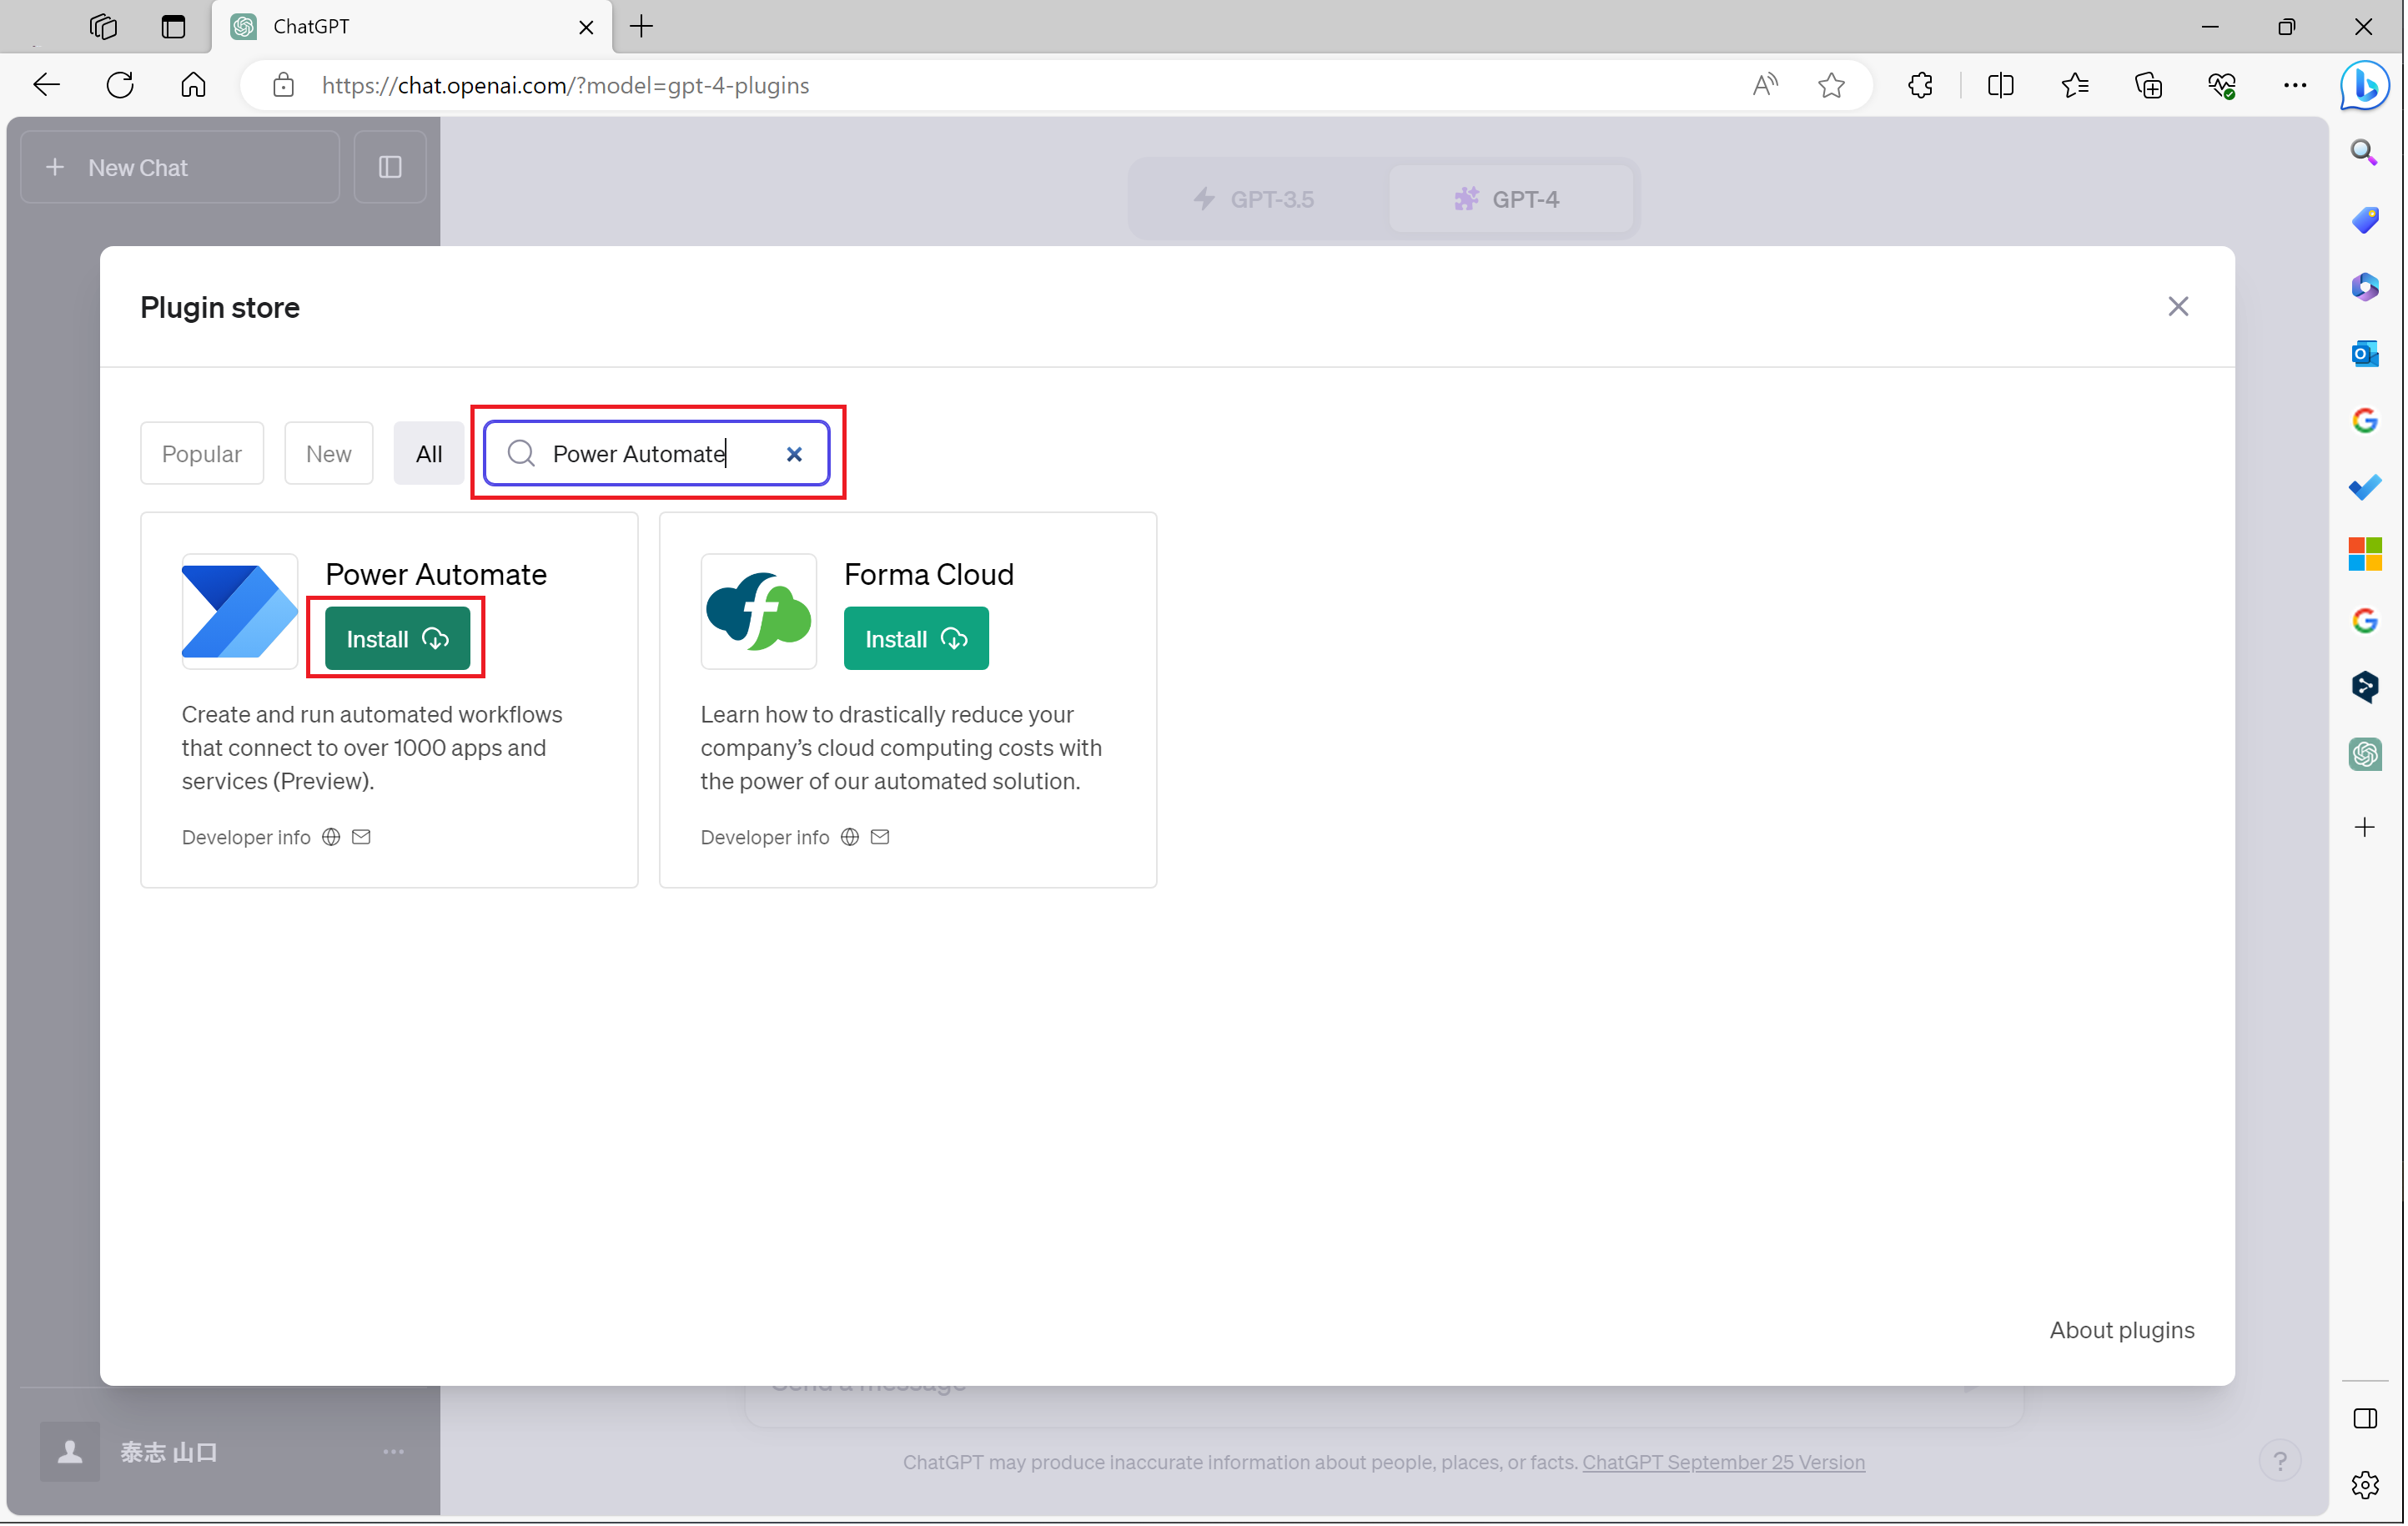Open the help question mark button
The height and width of the screenshot is (1526, 2408).
pyautogui.click(x=2280, y=1461)
